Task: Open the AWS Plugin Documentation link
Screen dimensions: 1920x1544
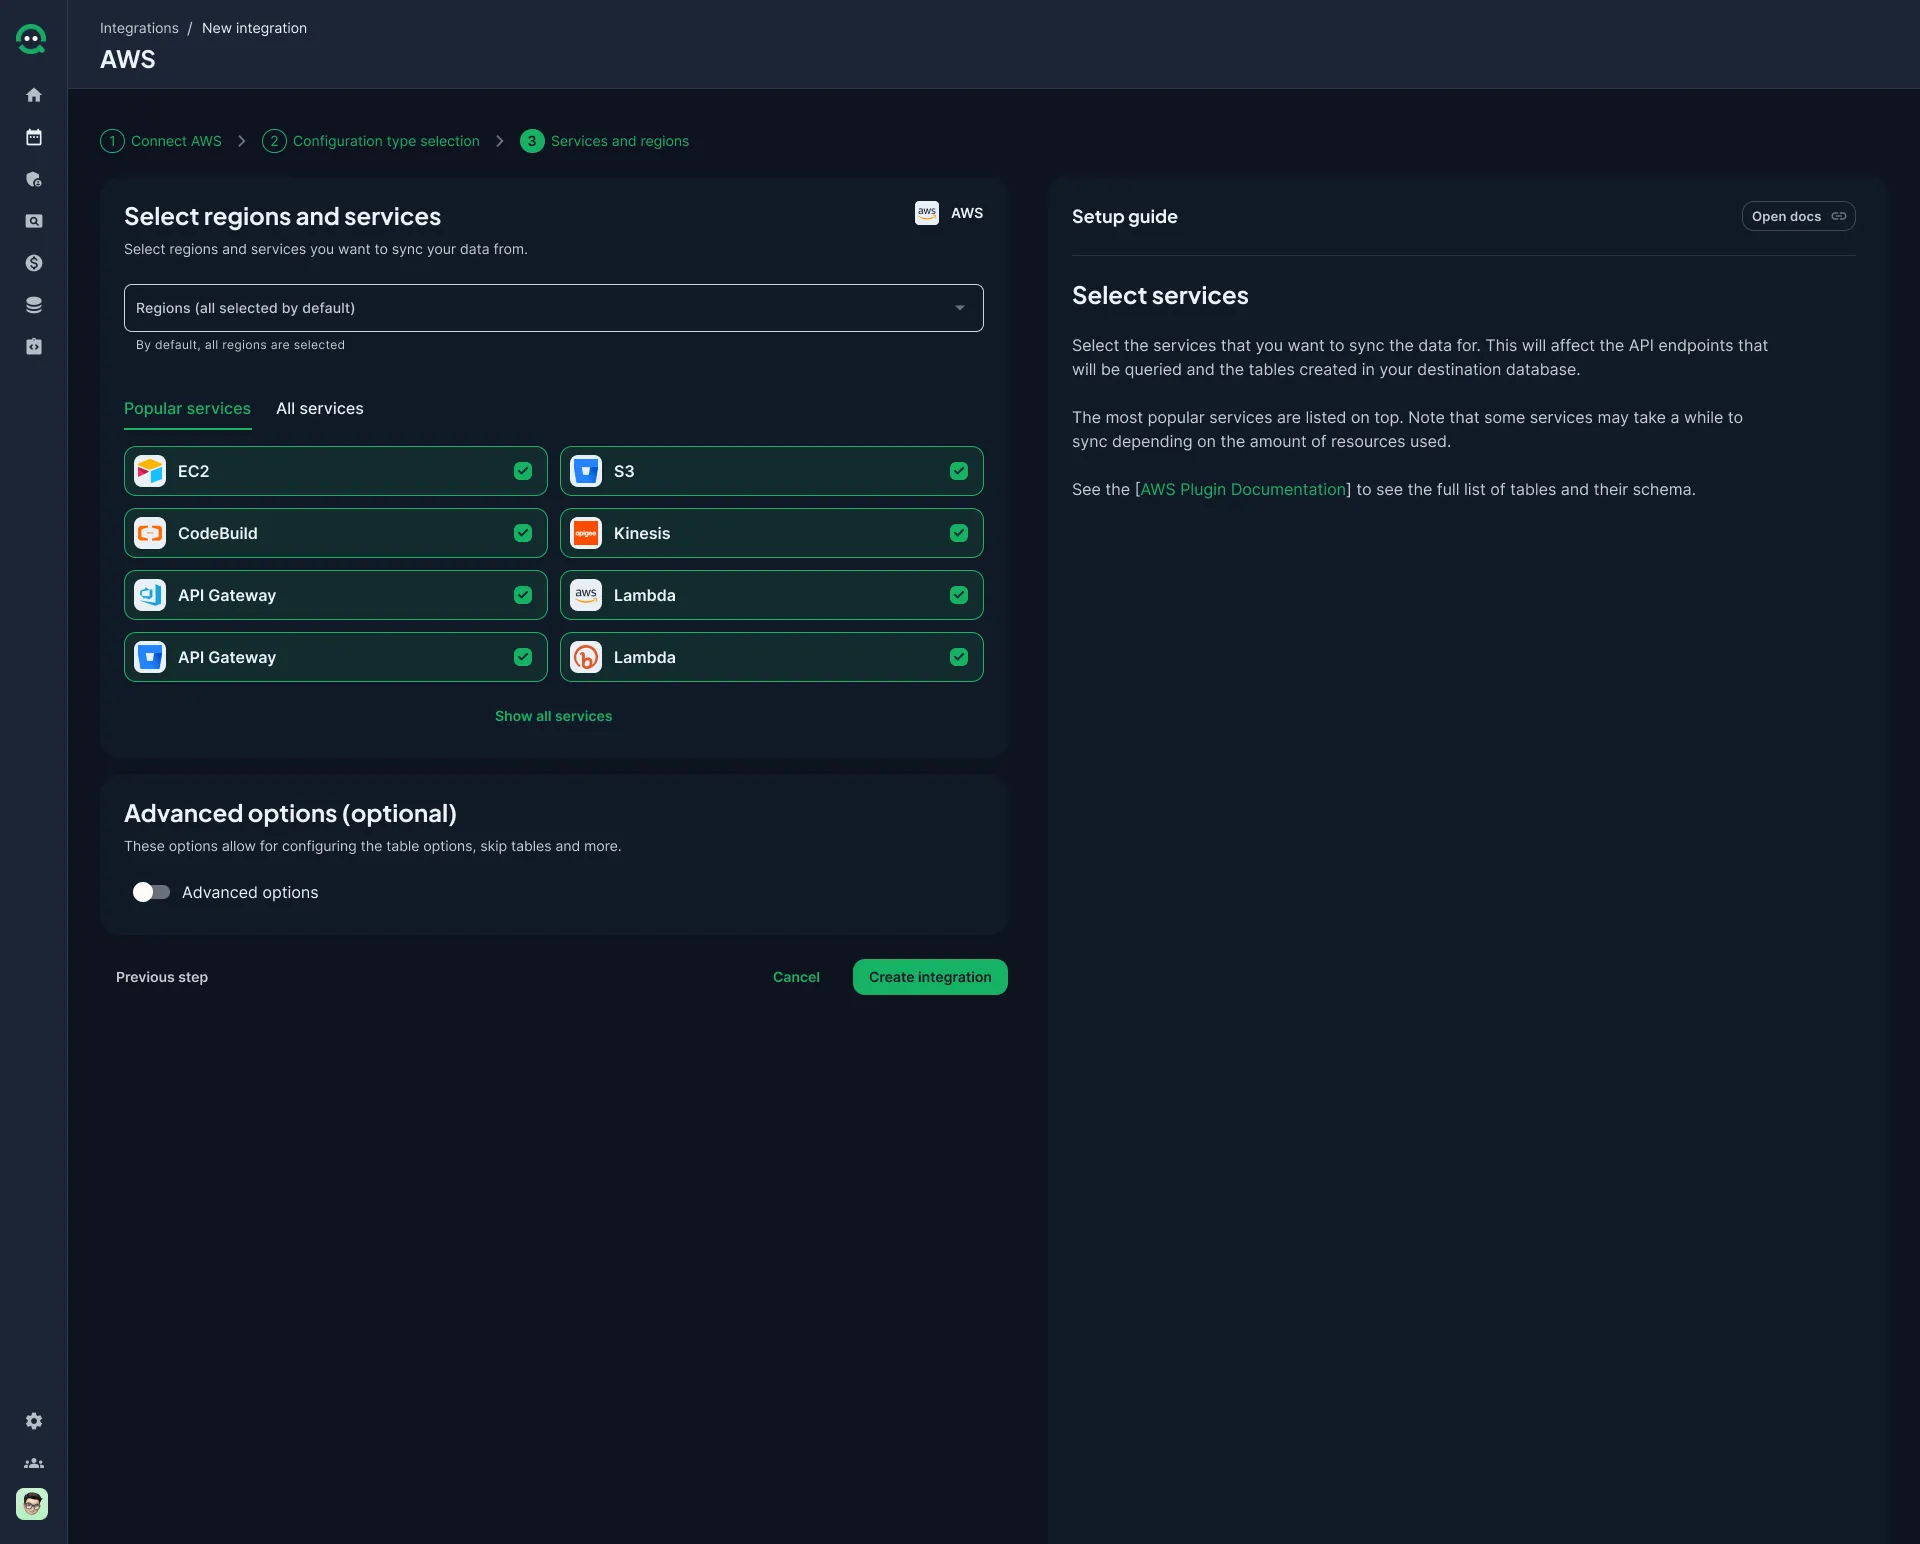Action: (x=1243, y=489)
